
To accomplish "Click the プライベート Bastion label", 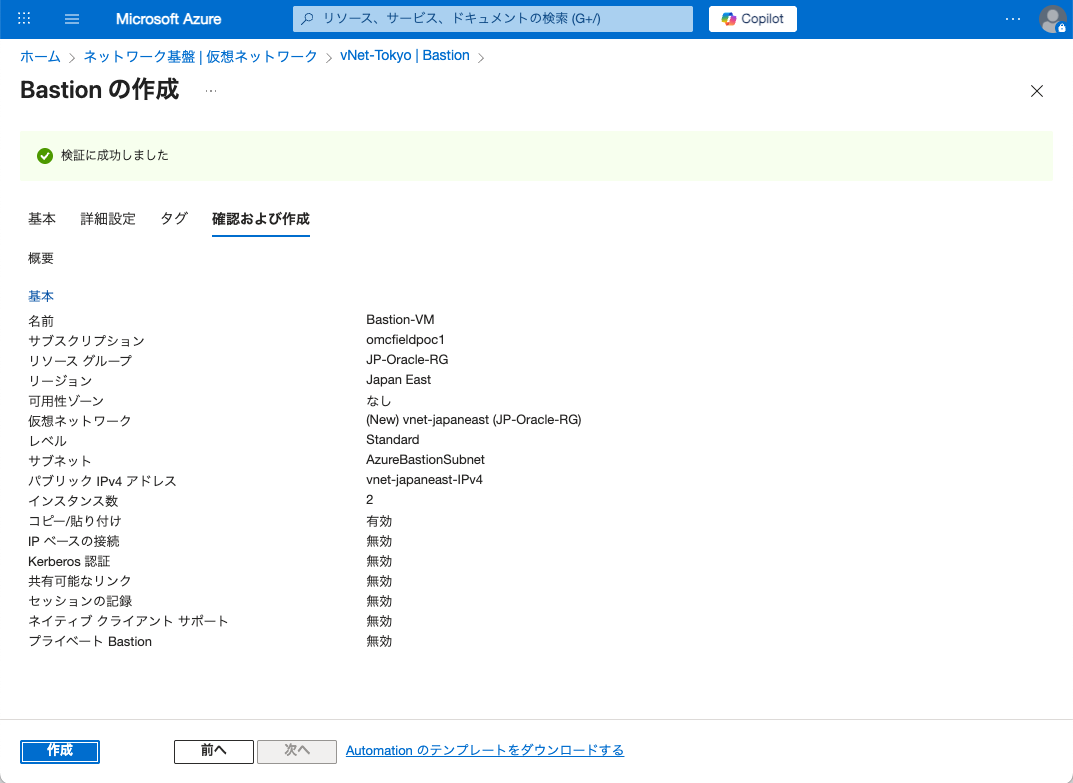I will click(90, 641).
